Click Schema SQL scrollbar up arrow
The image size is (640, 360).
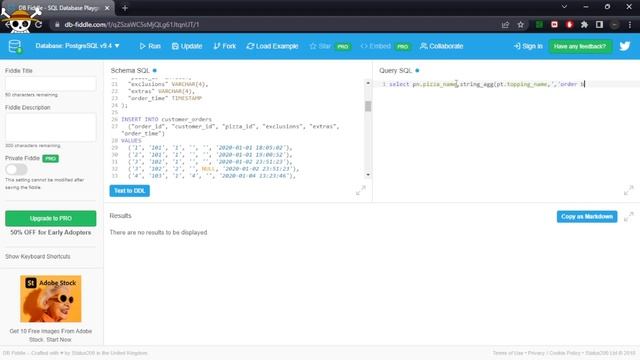click(368, 83)
